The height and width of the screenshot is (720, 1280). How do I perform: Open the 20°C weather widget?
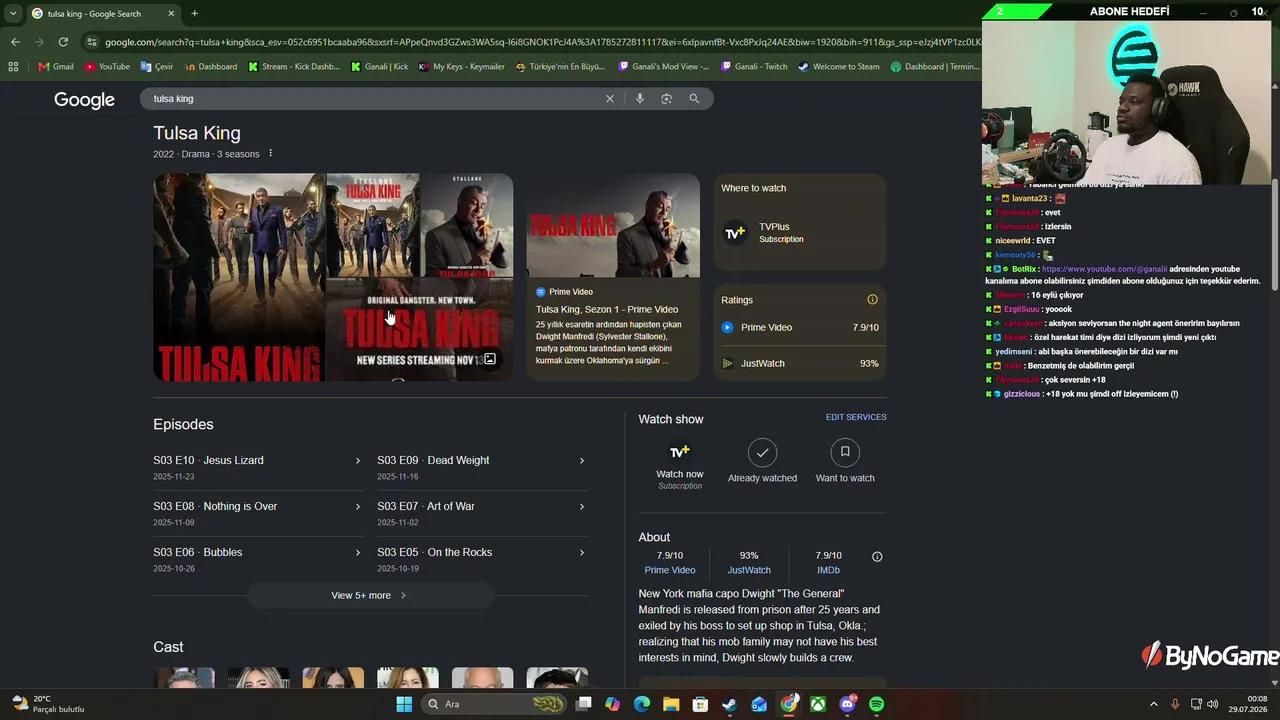point(48,704)
